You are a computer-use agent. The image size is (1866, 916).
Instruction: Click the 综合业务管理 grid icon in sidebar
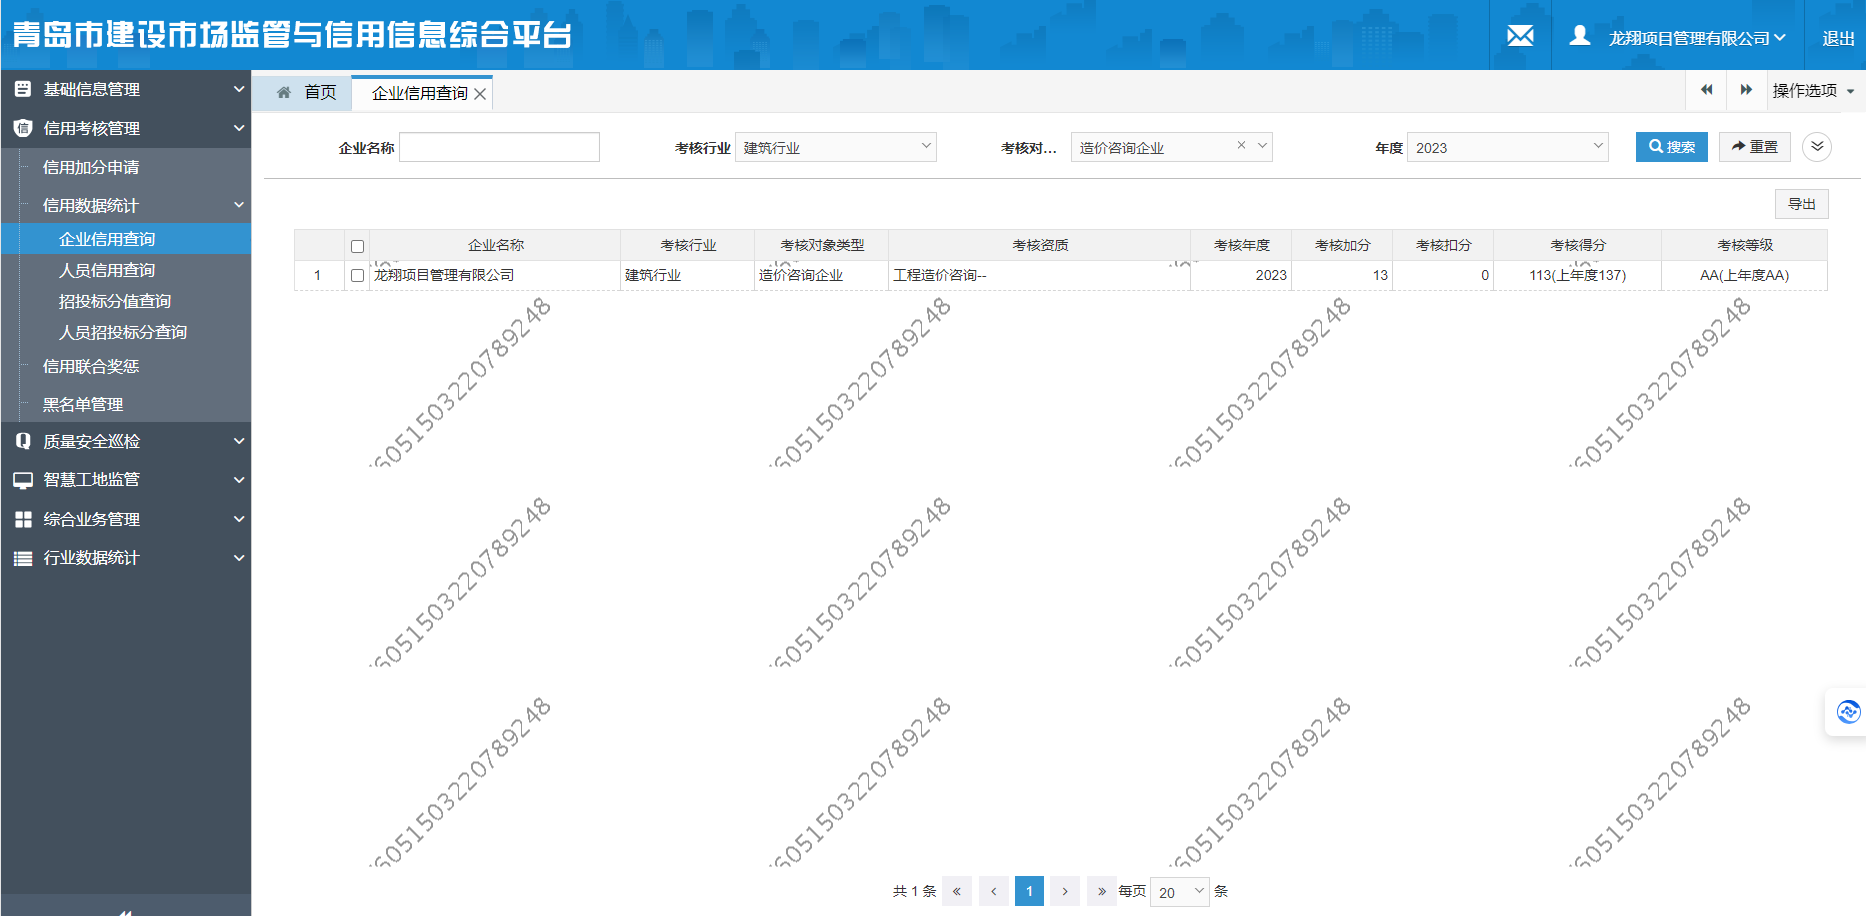pos(22,519)
